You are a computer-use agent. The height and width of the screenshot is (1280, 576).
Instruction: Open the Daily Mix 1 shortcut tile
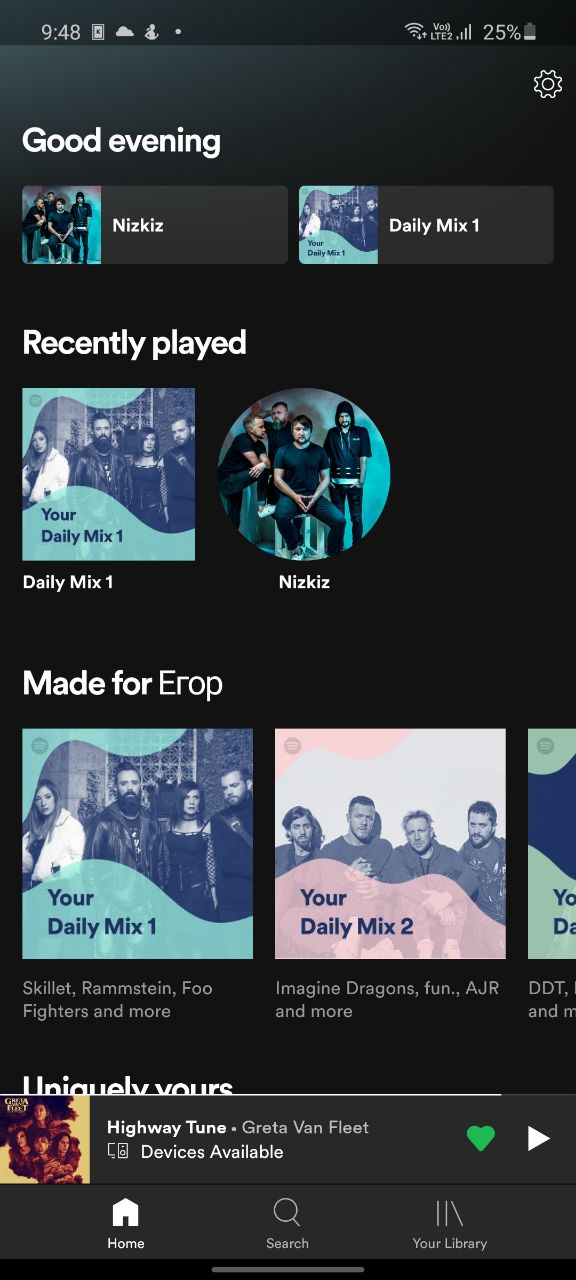click(x=426, y=225)
